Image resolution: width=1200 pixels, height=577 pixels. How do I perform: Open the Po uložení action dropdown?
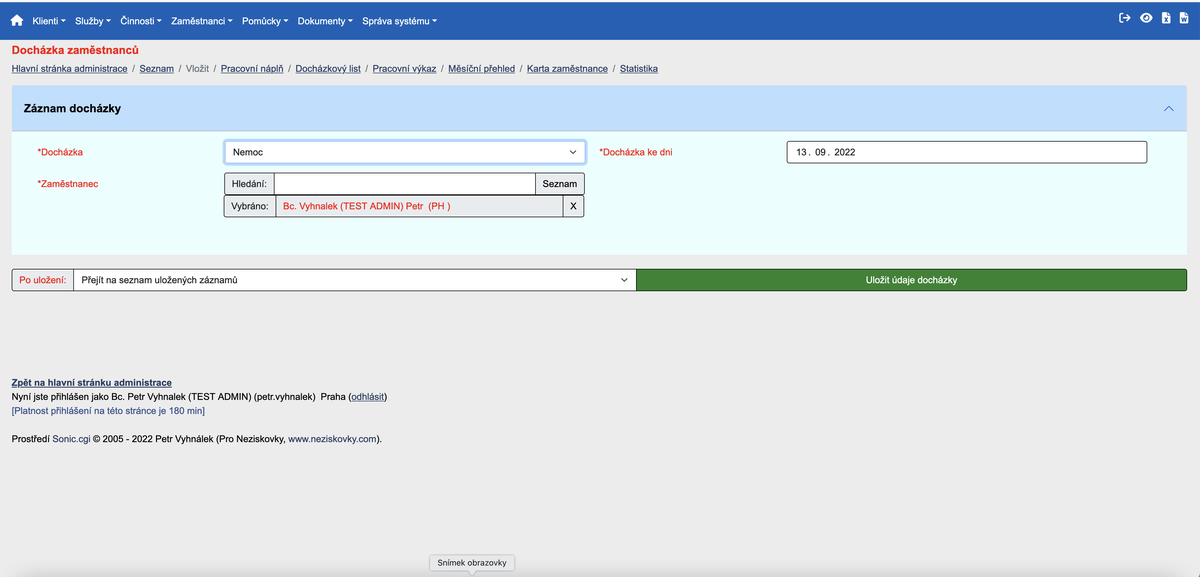coord(354,280)
